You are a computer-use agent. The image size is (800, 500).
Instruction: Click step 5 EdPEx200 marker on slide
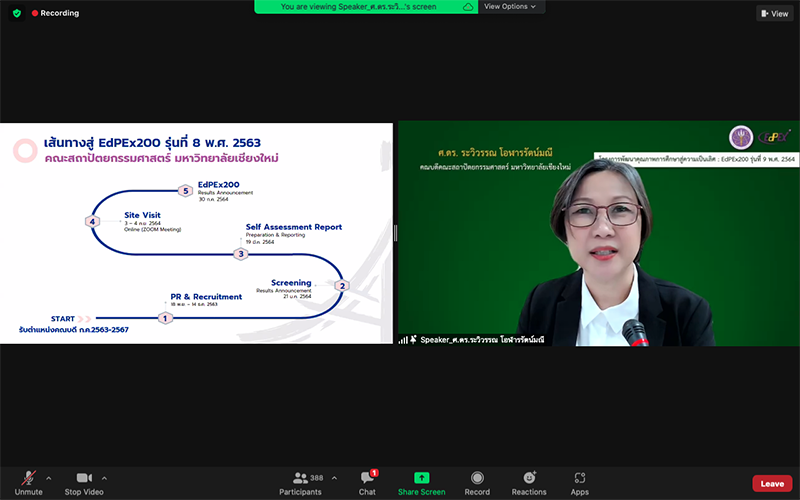click(x=186, y=191)
